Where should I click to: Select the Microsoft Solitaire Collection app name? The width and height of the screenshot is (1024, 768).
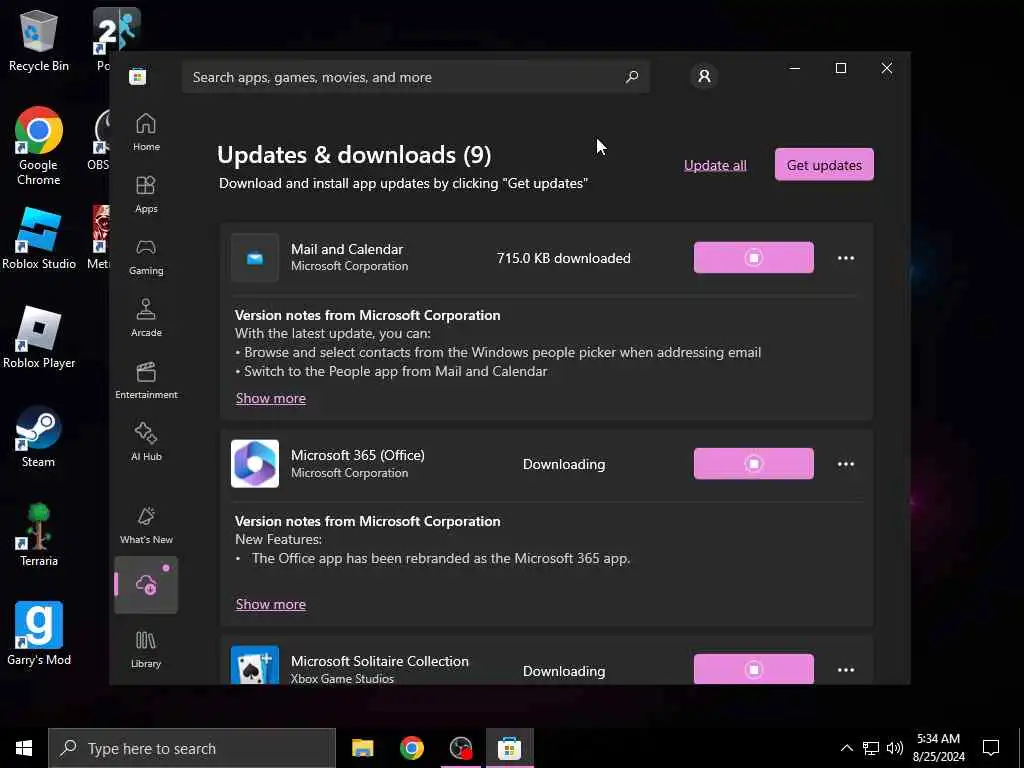coord(379,661)
